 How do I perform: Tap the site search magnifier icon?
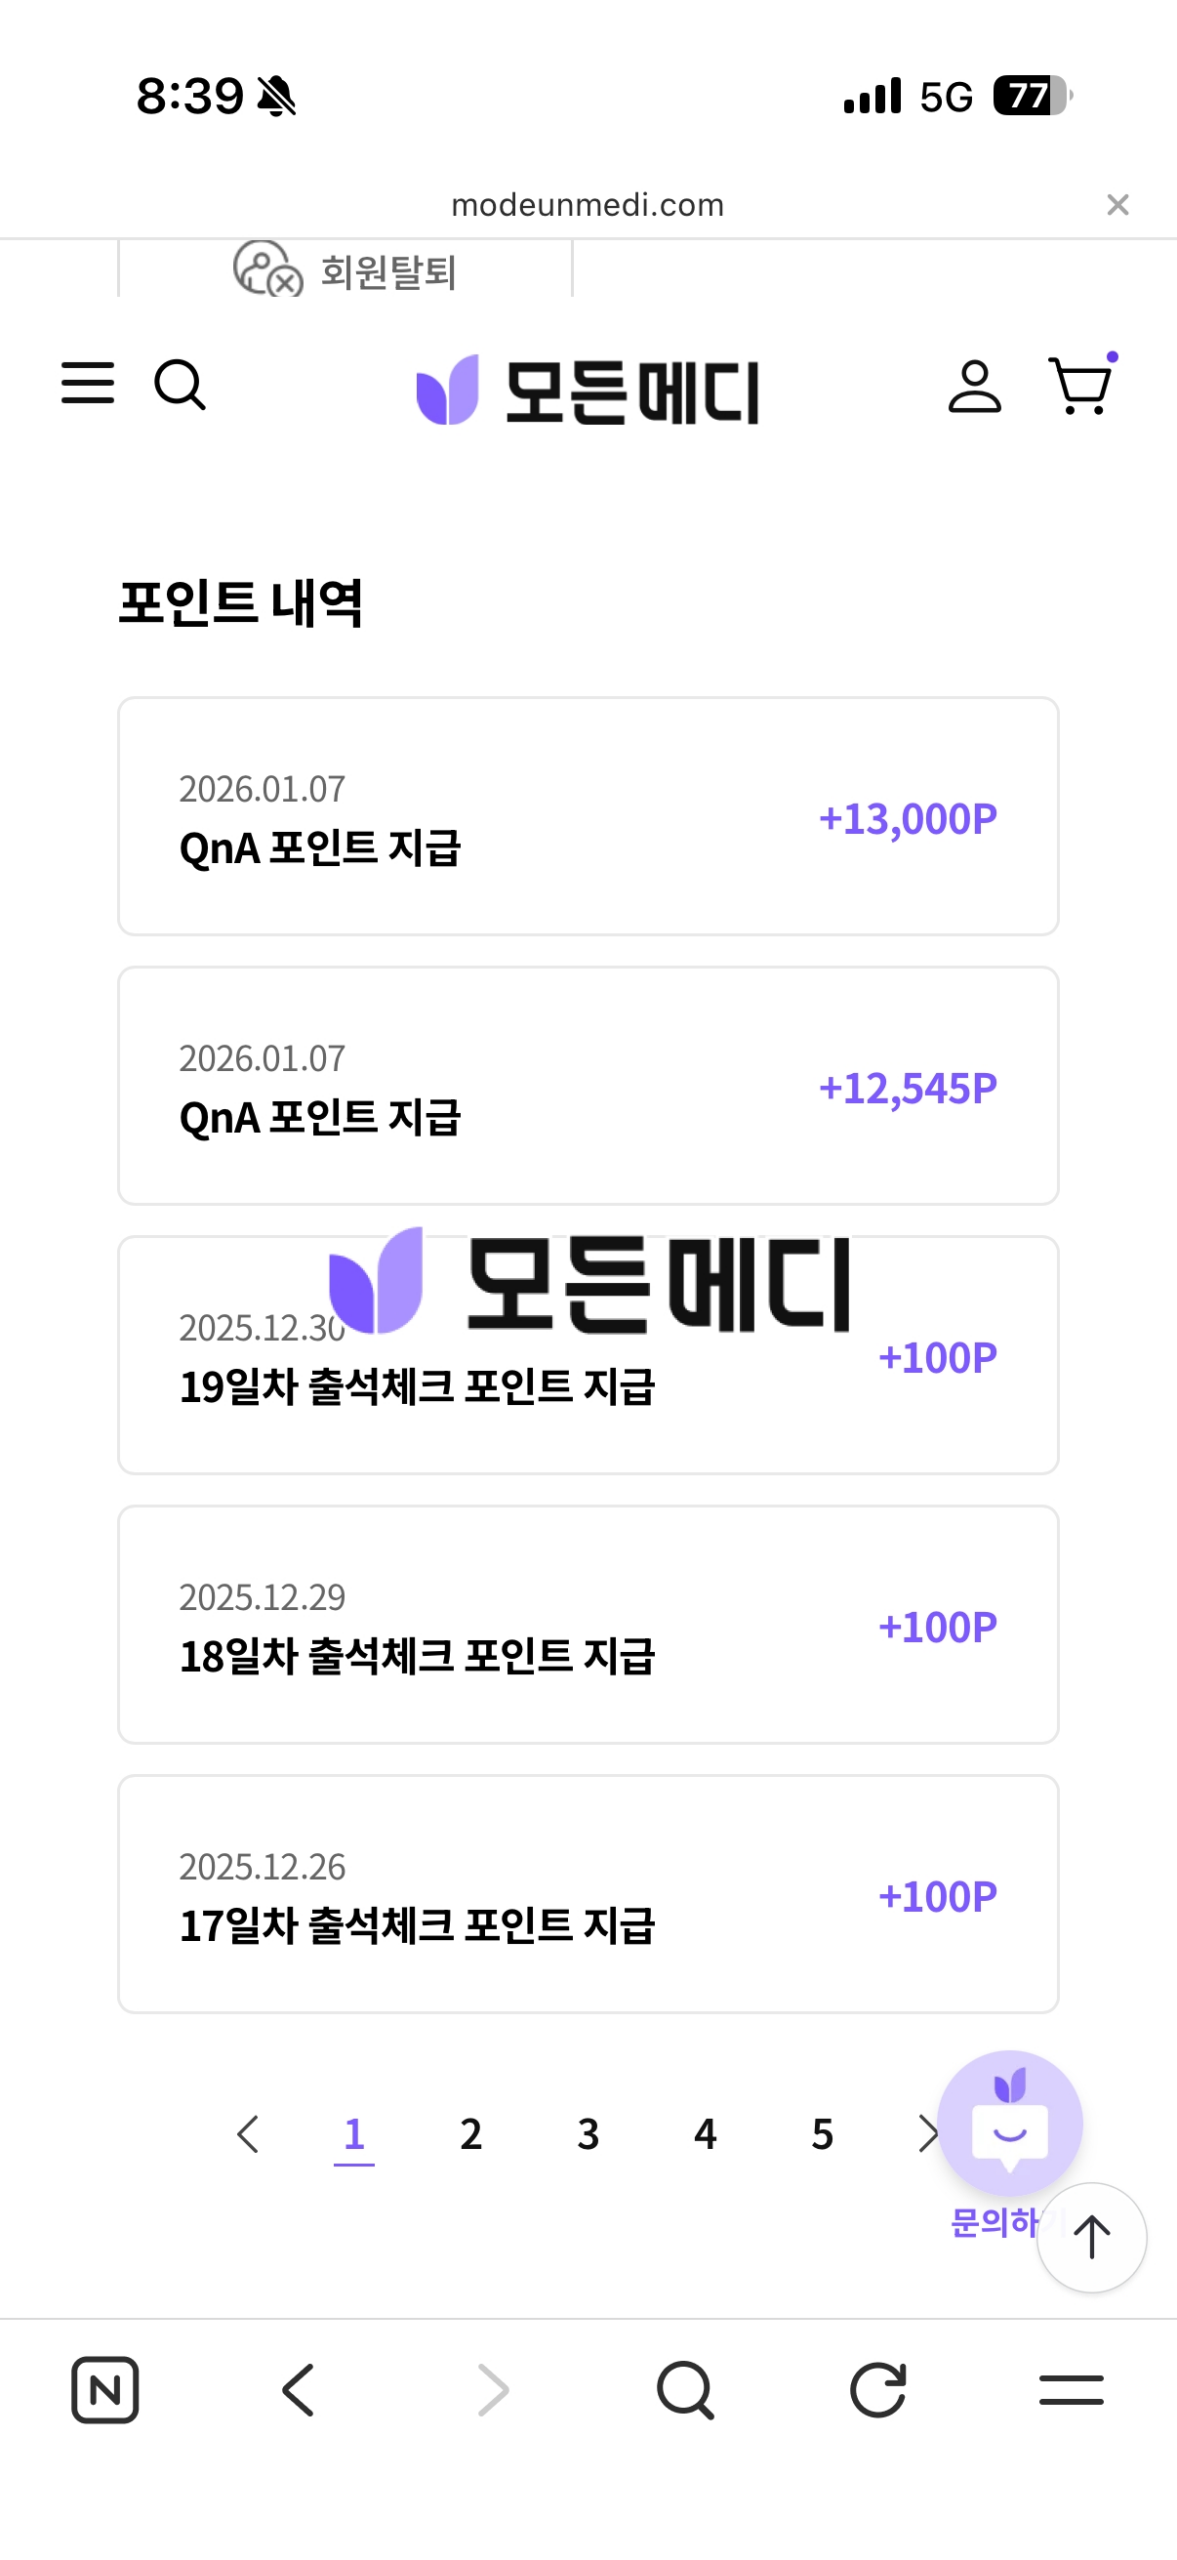click(x=180, y=385)
